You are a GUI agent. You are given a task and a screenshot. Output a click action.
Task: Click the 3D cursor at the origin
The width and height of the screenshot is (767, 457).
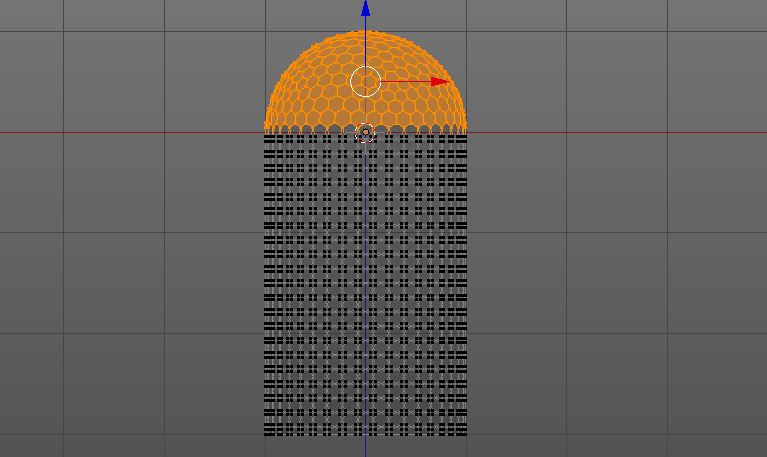(365, 133)
